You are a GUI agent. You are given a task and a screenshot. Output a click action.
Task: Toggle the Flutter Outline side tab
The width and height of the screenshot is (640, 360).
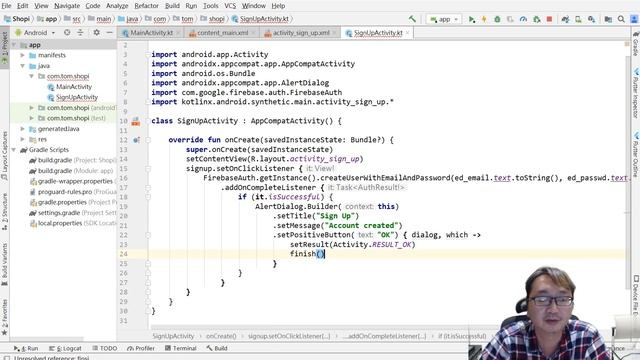(636, 154)
